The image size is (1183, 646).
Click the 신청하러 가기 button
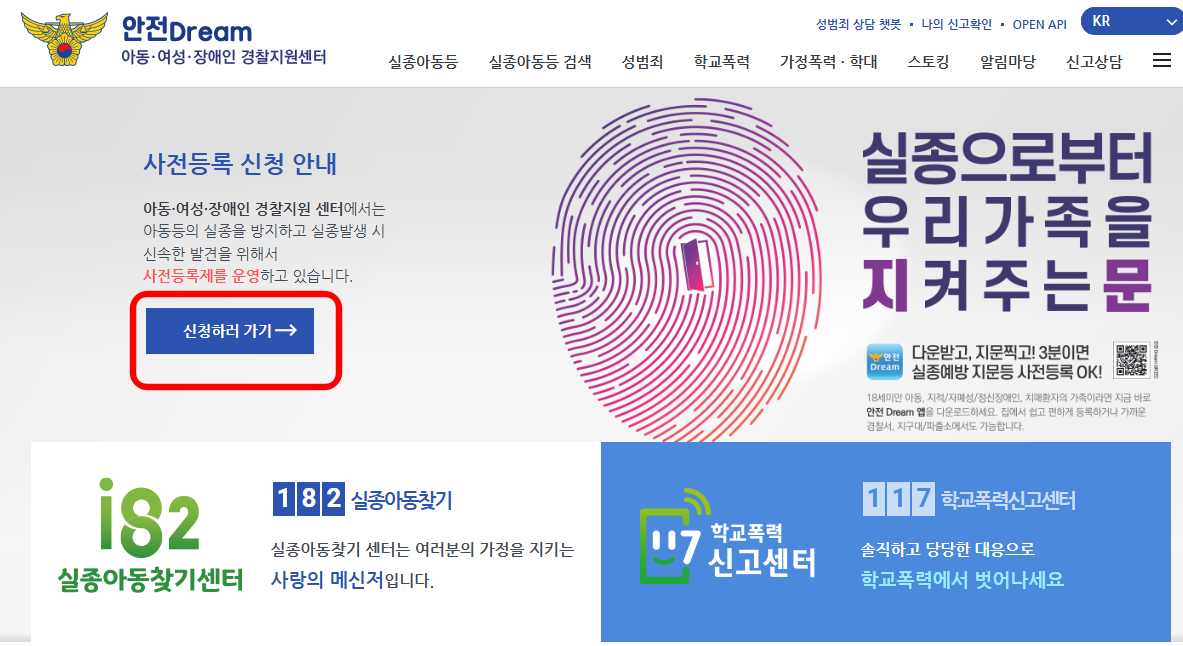coord(230,331)
